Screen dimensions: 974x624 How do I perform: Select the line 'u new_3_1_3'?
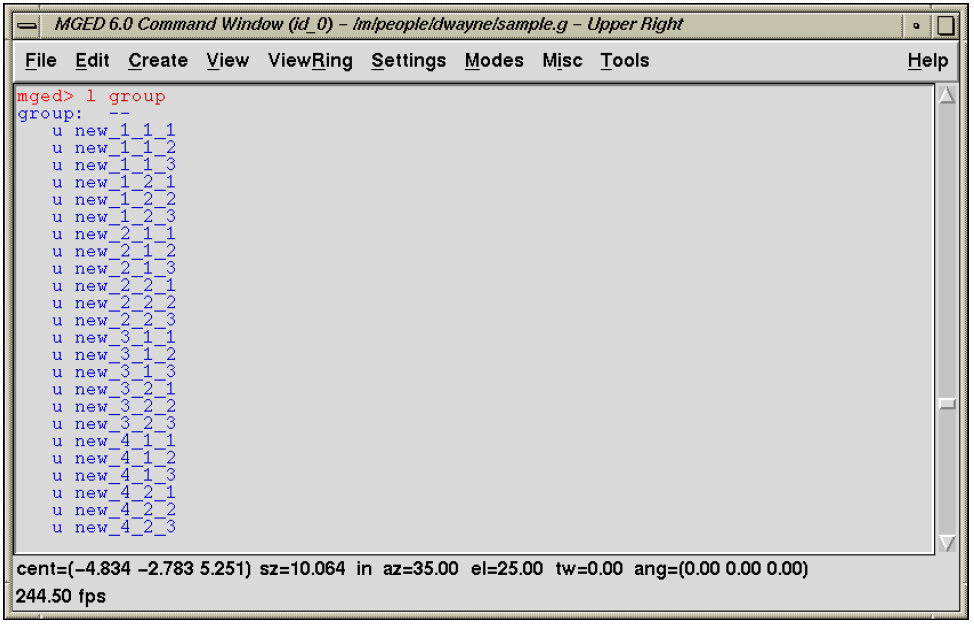click(114, 373)
